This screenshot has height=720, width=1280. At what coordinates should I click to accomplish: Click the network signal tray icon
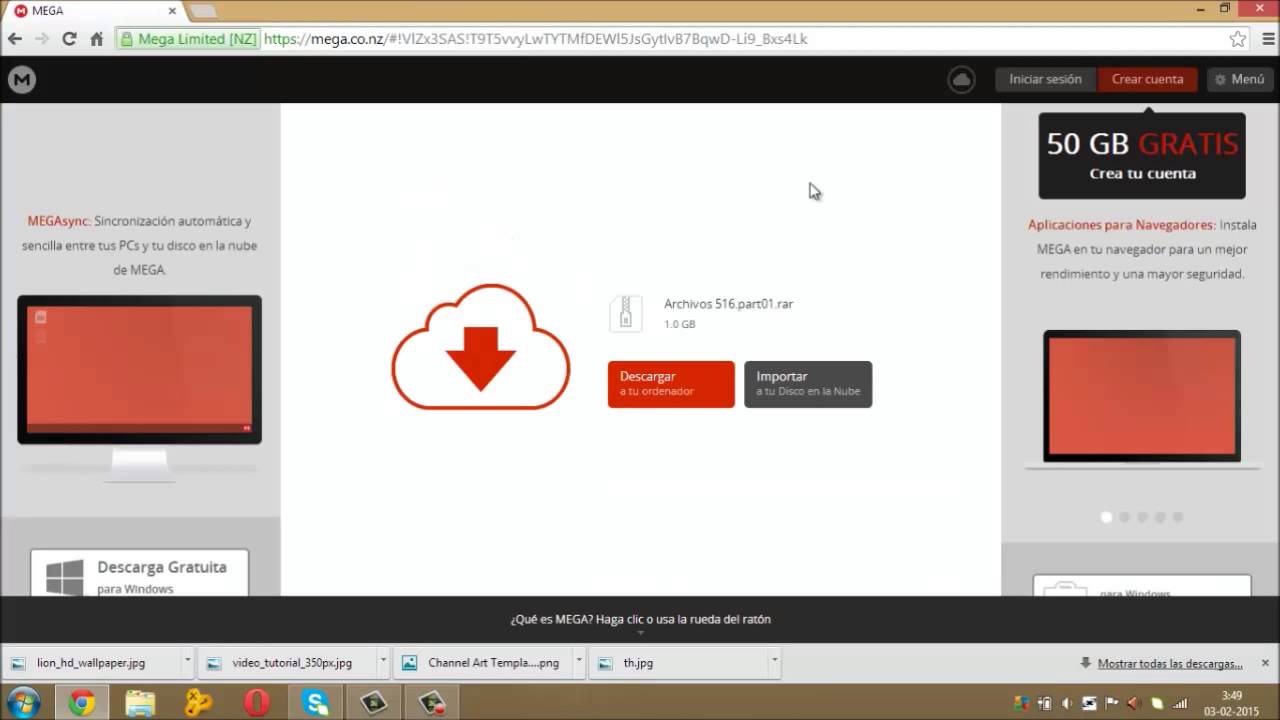coord(1180,703)
